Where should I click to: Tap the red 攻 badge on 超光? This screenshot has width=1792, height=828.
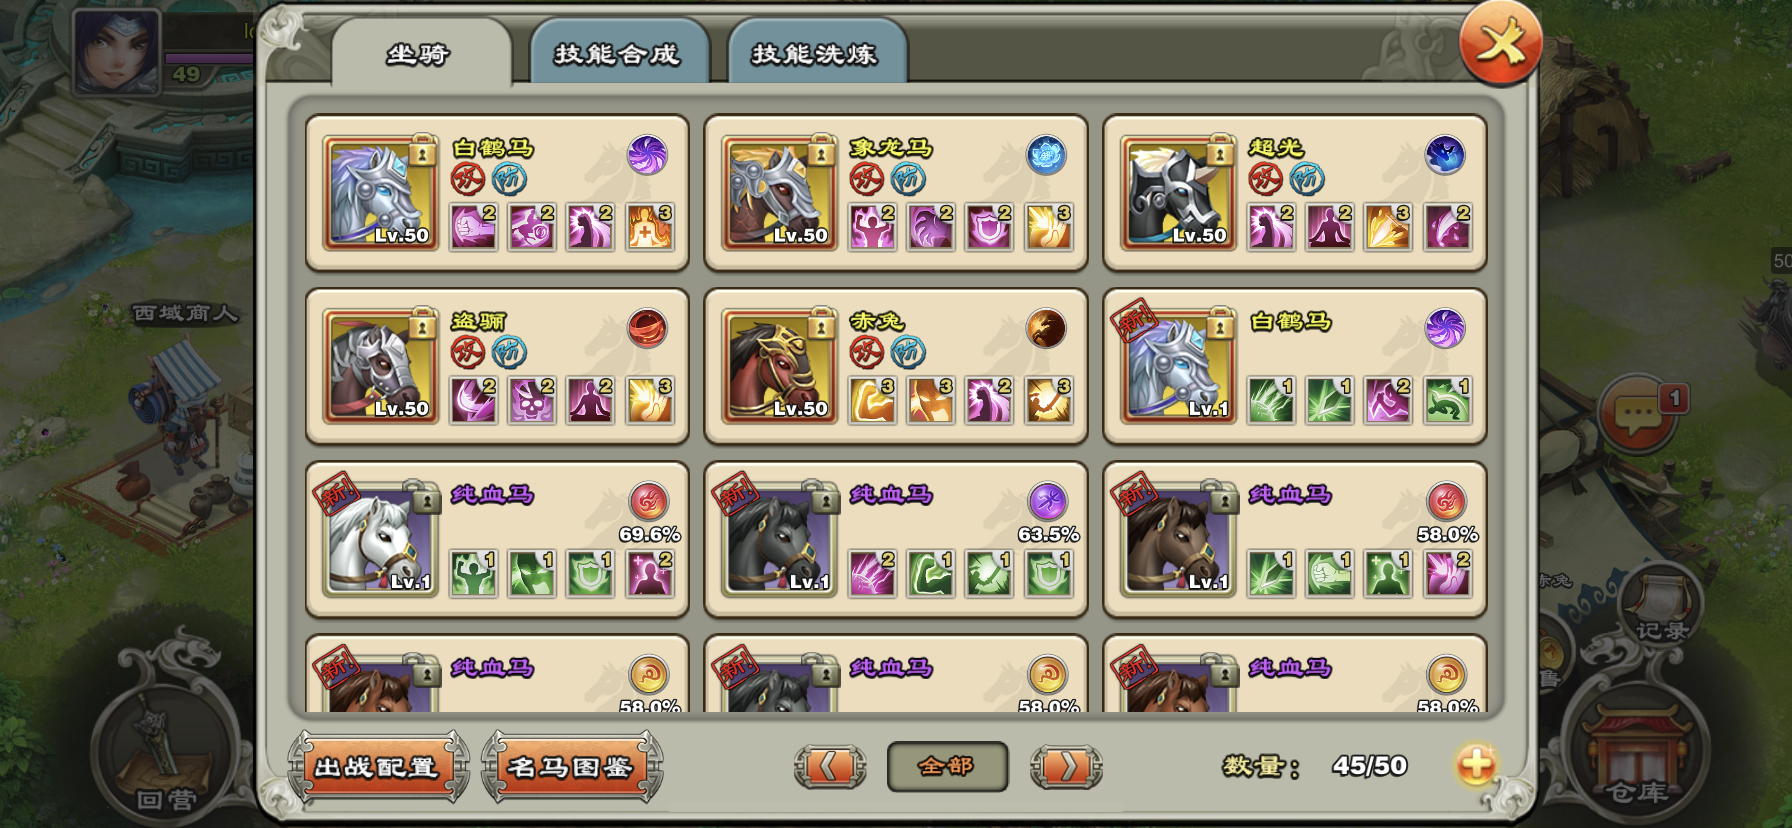point(1265,179)
